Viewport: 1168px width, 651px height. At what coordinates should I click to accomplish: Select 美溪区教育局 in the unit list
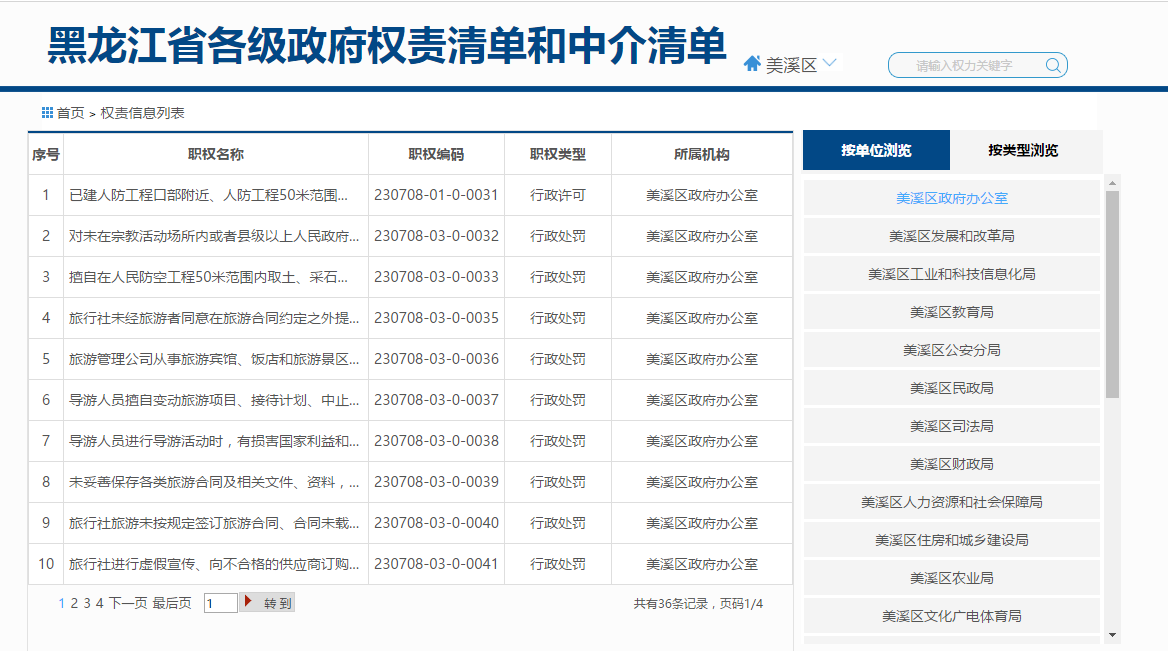pyautogui.click(x=951, y=312)
